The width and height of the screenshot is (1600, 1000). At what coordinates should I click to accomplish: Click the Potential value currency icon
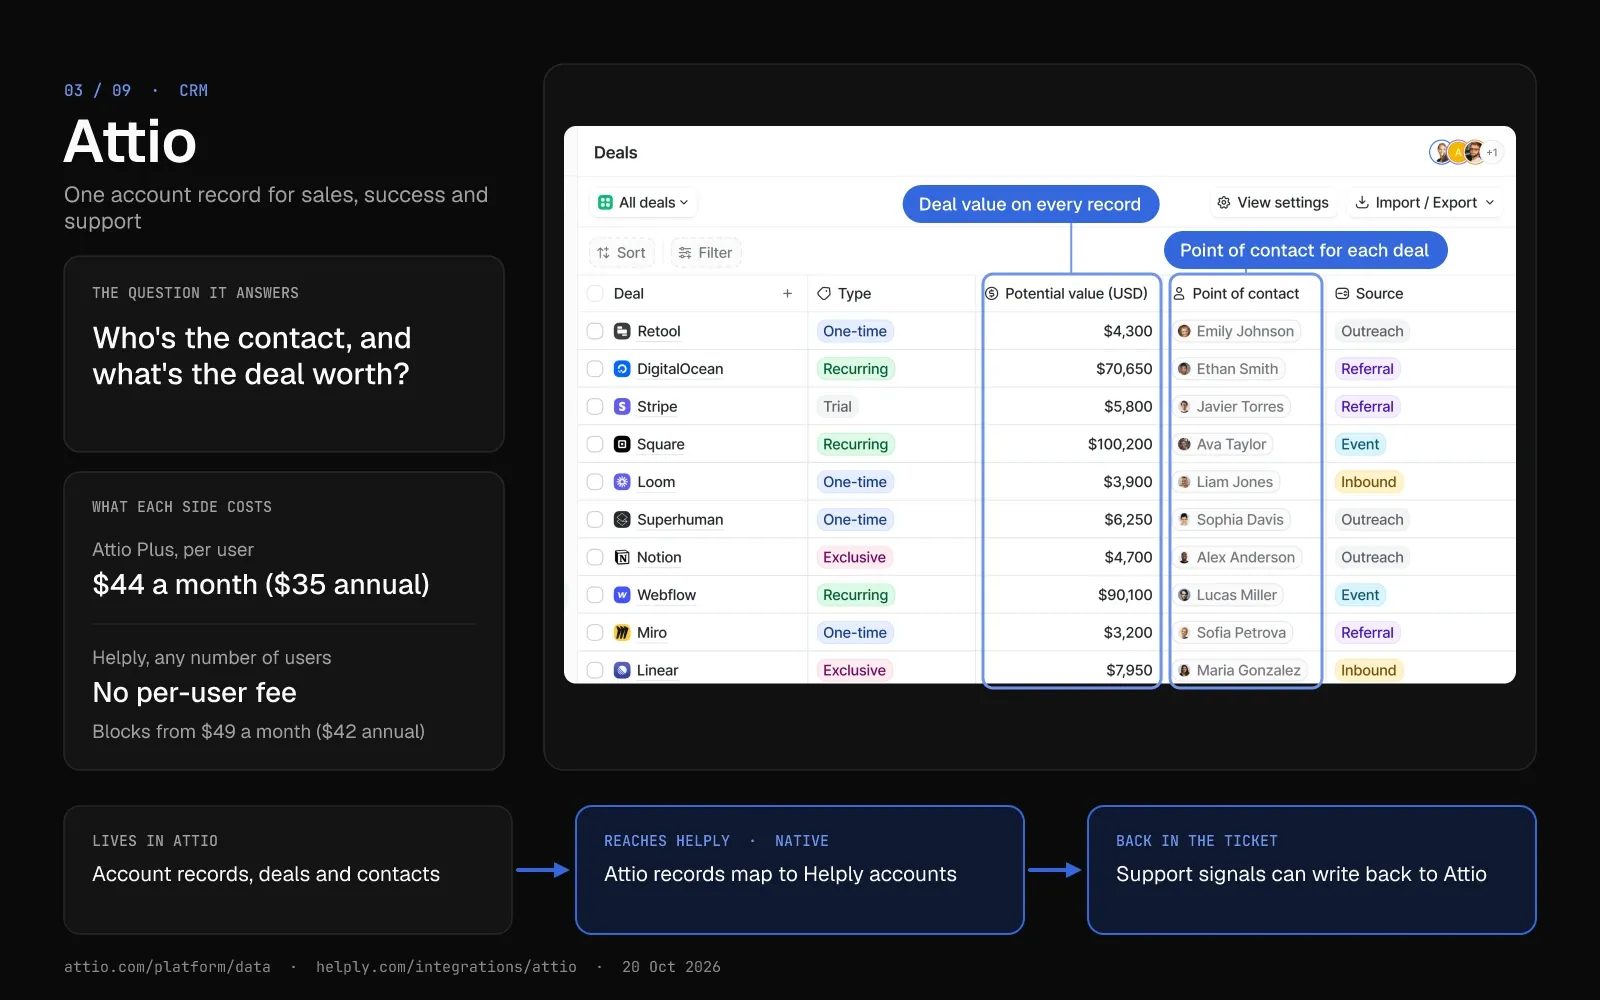coord(992,293)
